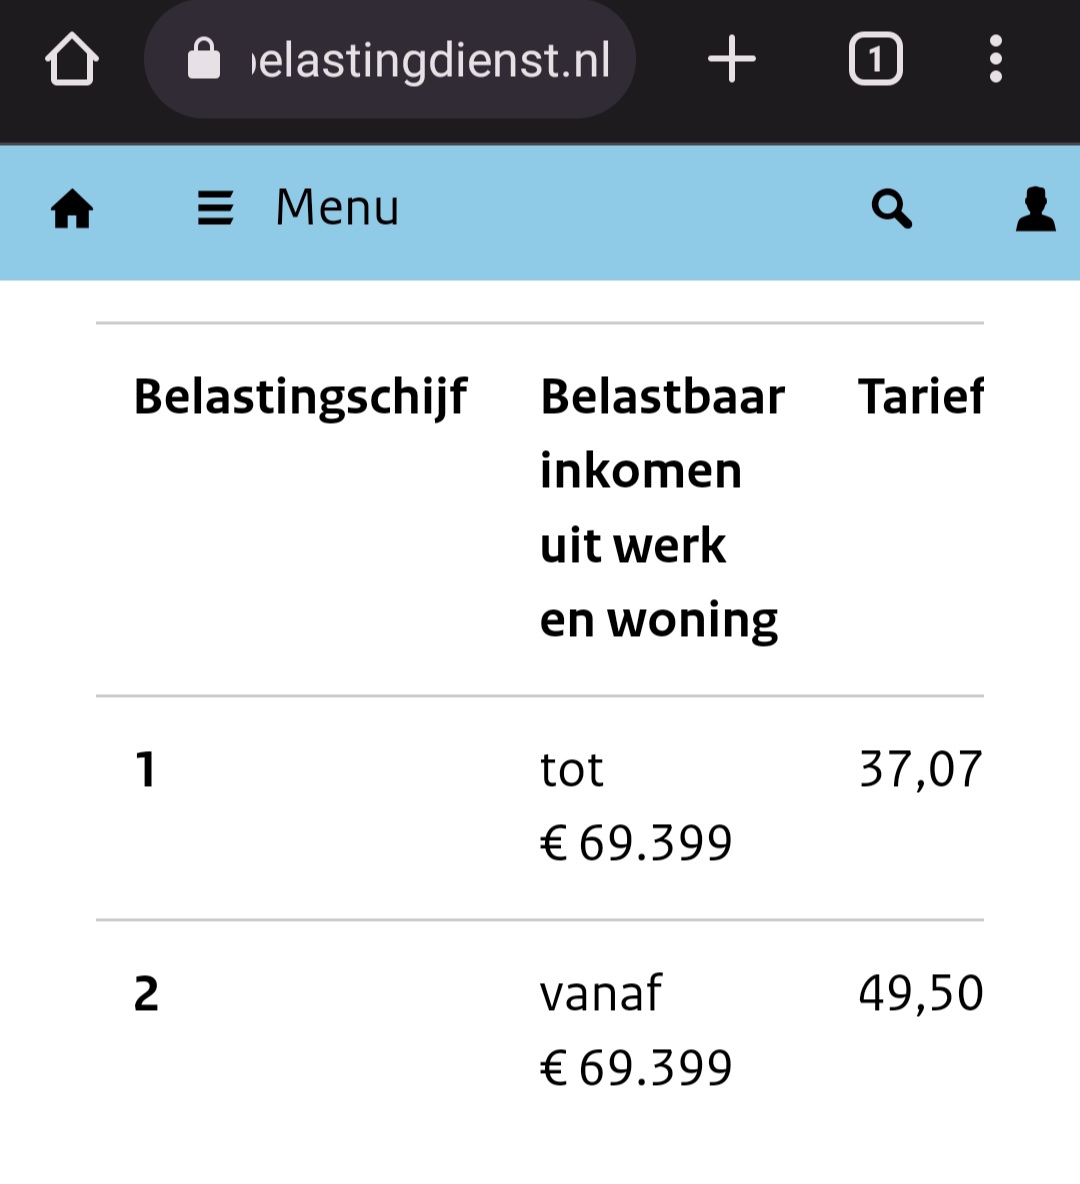1080x1184 pixels.
Task: Select the vanaf € 69.399 income cell
Action: point(636,1030)
